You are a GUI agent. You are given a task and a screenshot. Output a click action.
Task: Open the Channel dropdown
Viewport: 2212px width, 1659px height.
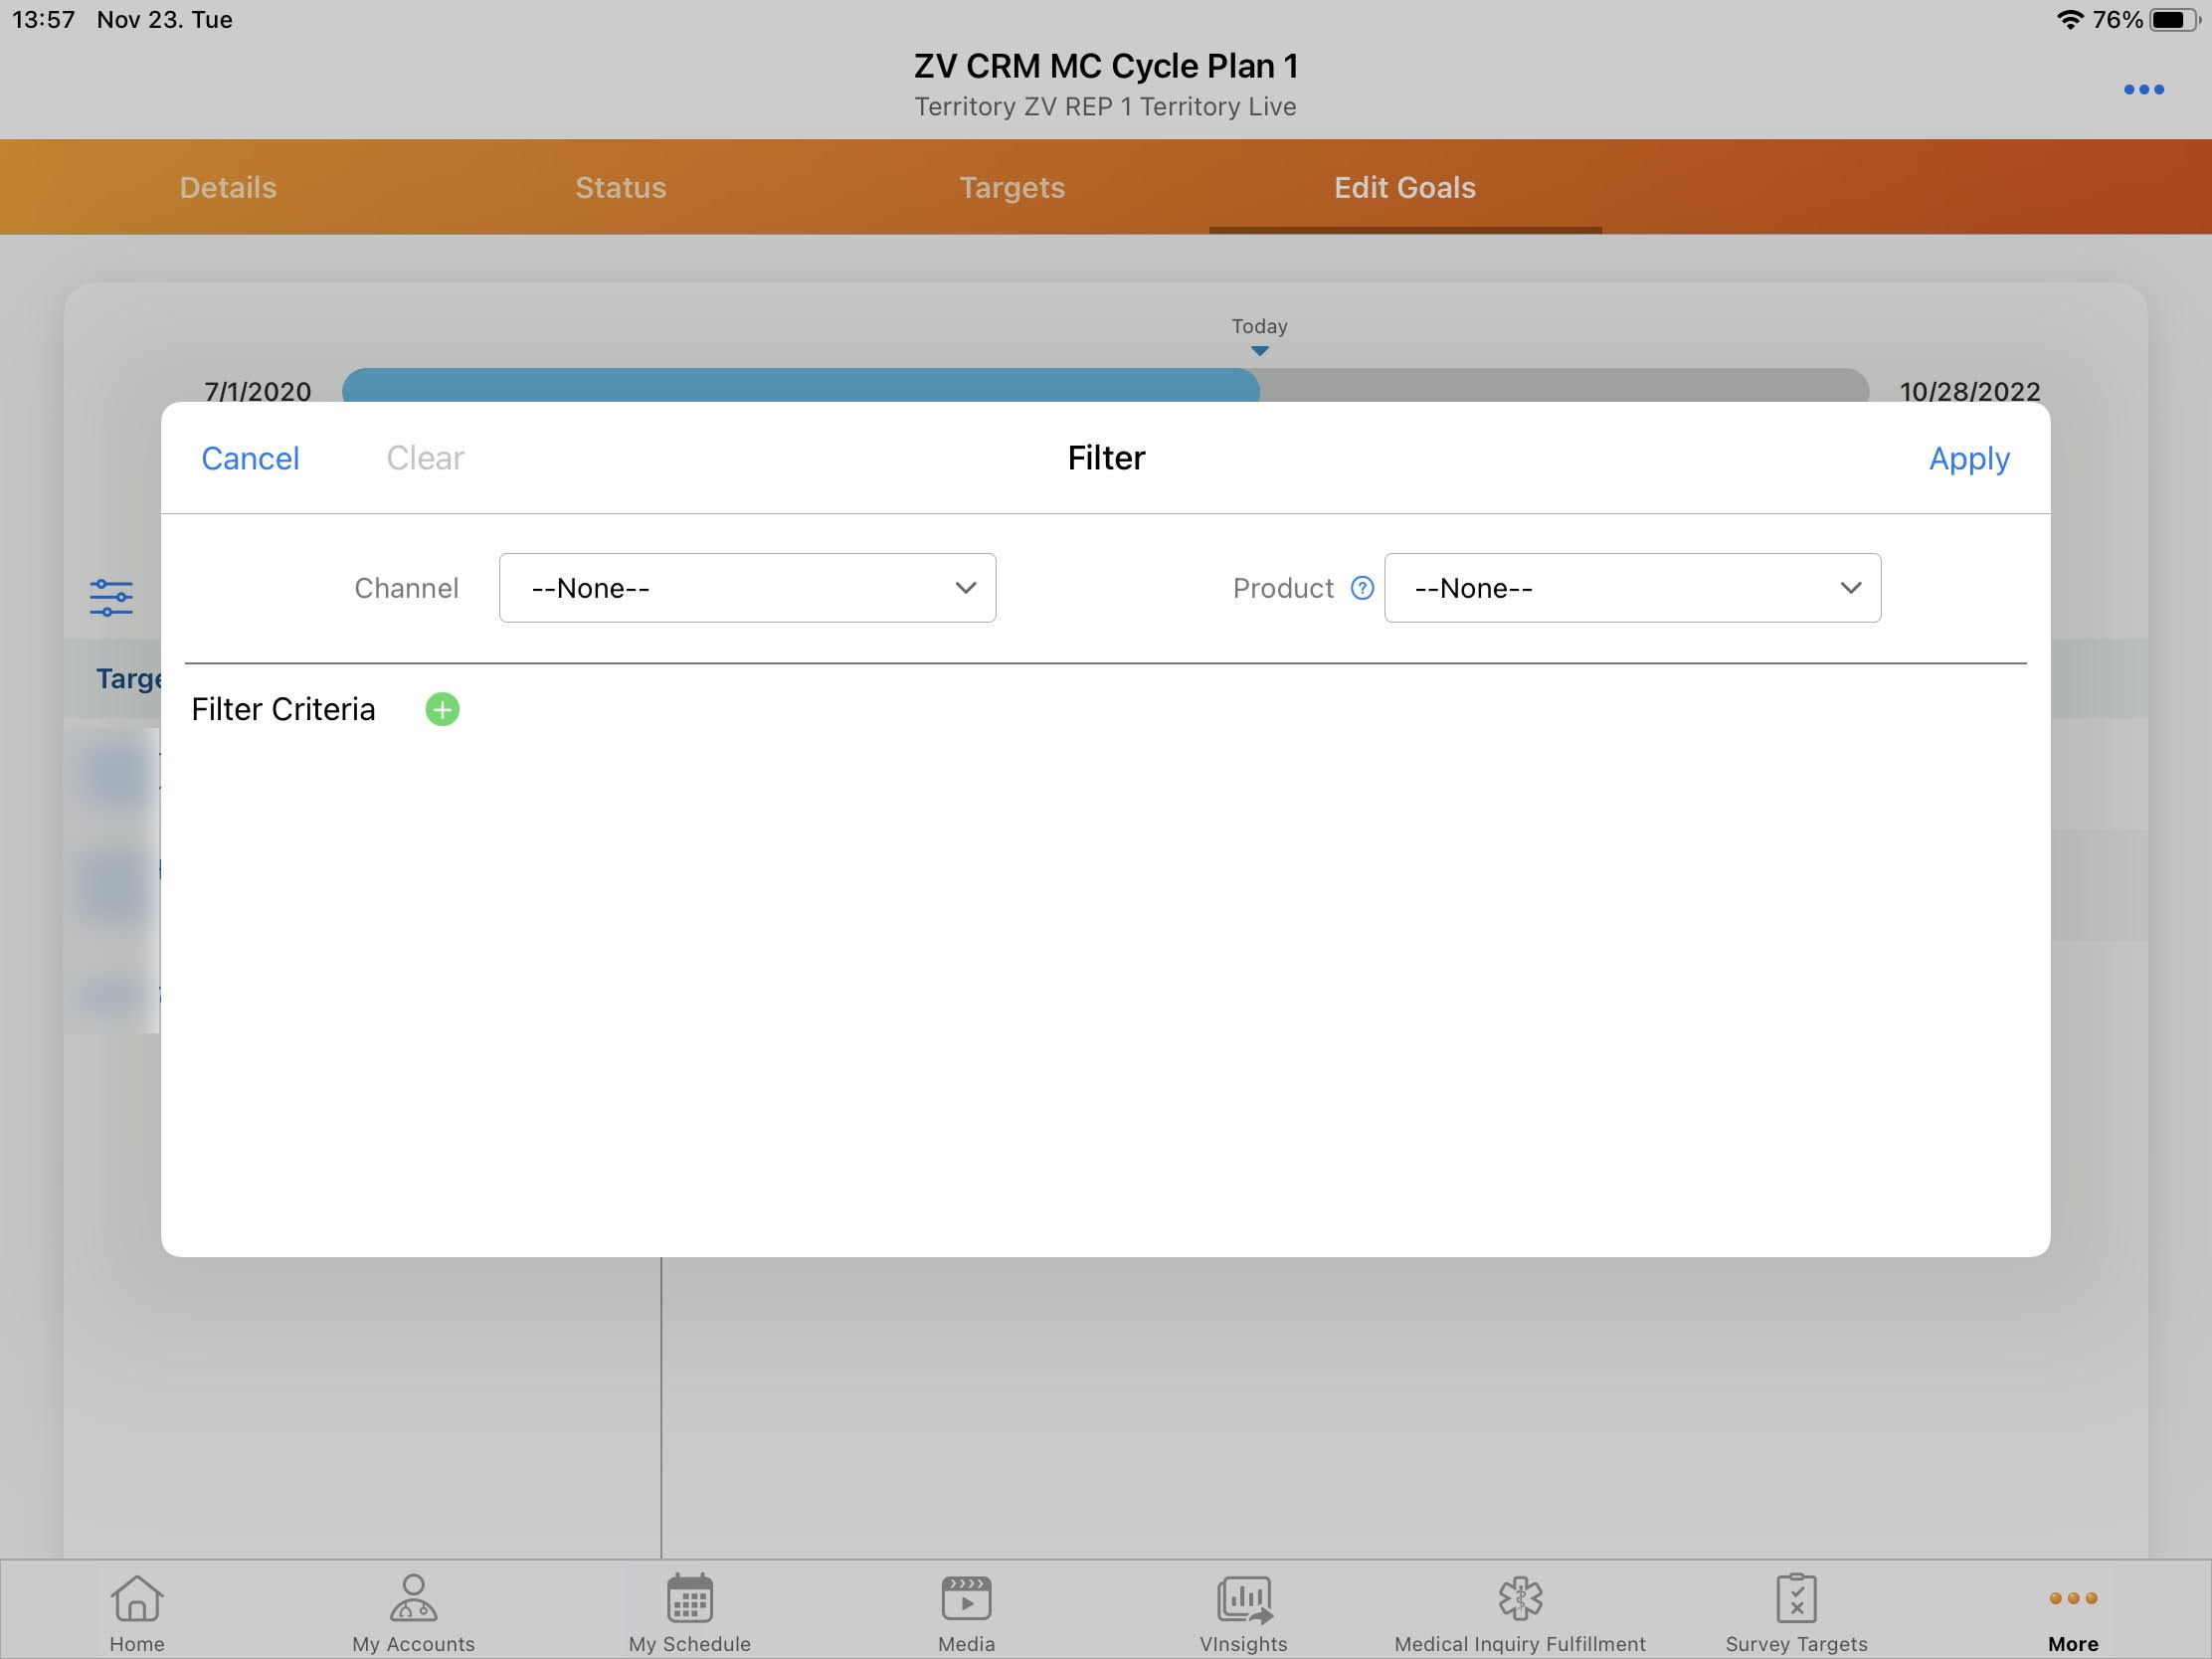(x=747, y=588)
